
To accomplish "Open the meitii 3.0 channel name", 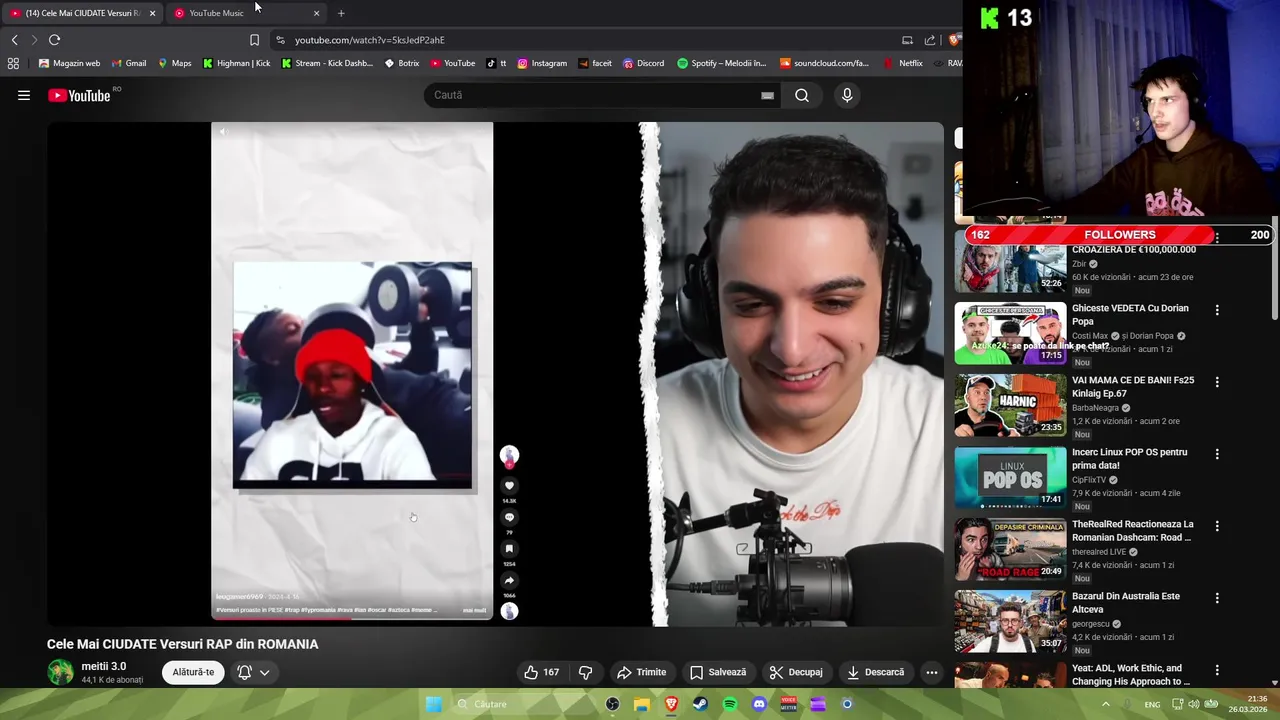I will click(104, 666).
